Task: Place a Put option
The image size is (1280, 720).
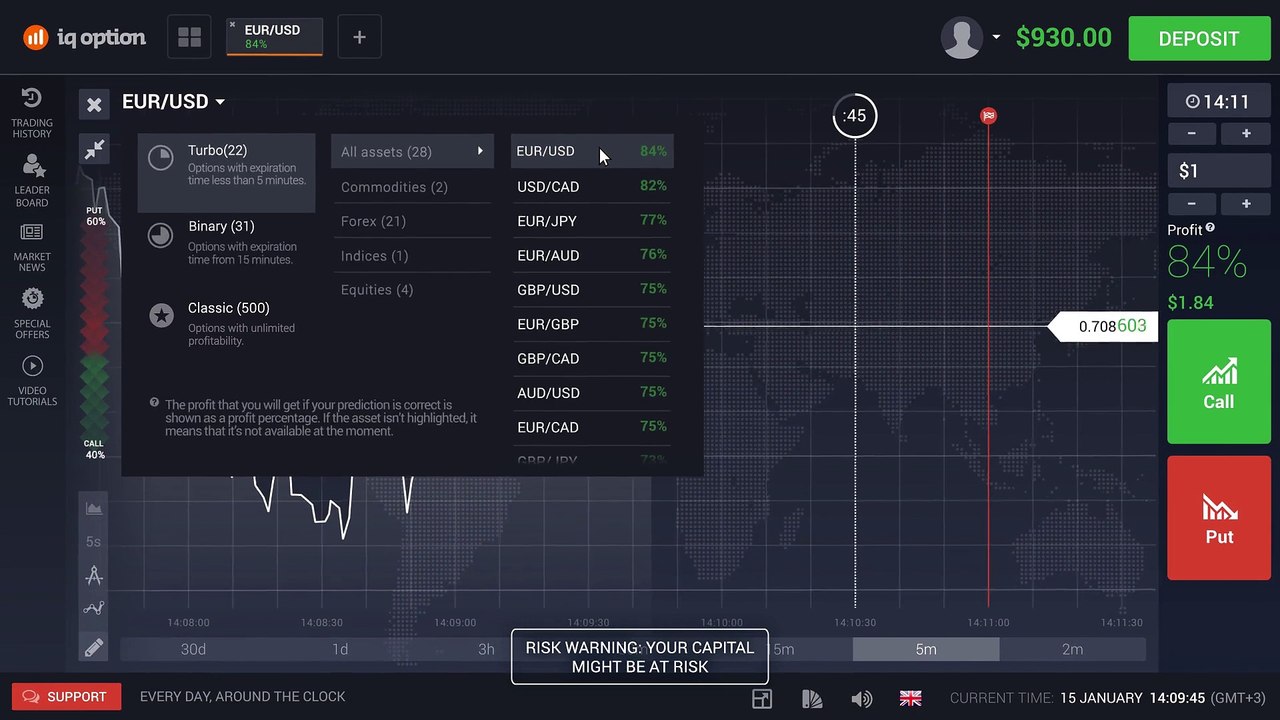Action: pyautogui.click(x=1218, y=518)
